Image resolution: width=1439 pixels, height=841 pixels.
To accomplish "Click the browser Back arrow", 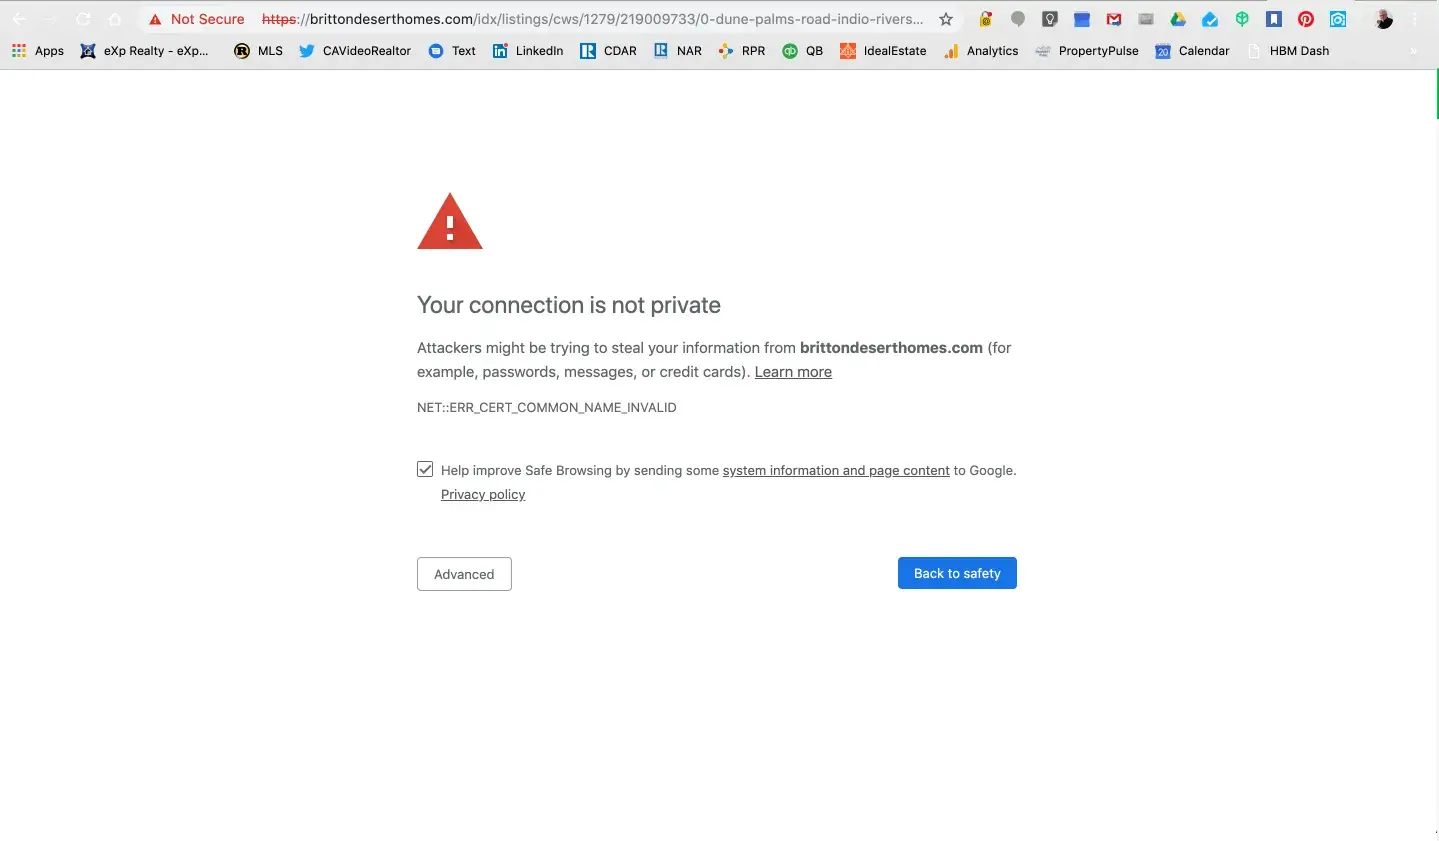I will coord(19,19).
